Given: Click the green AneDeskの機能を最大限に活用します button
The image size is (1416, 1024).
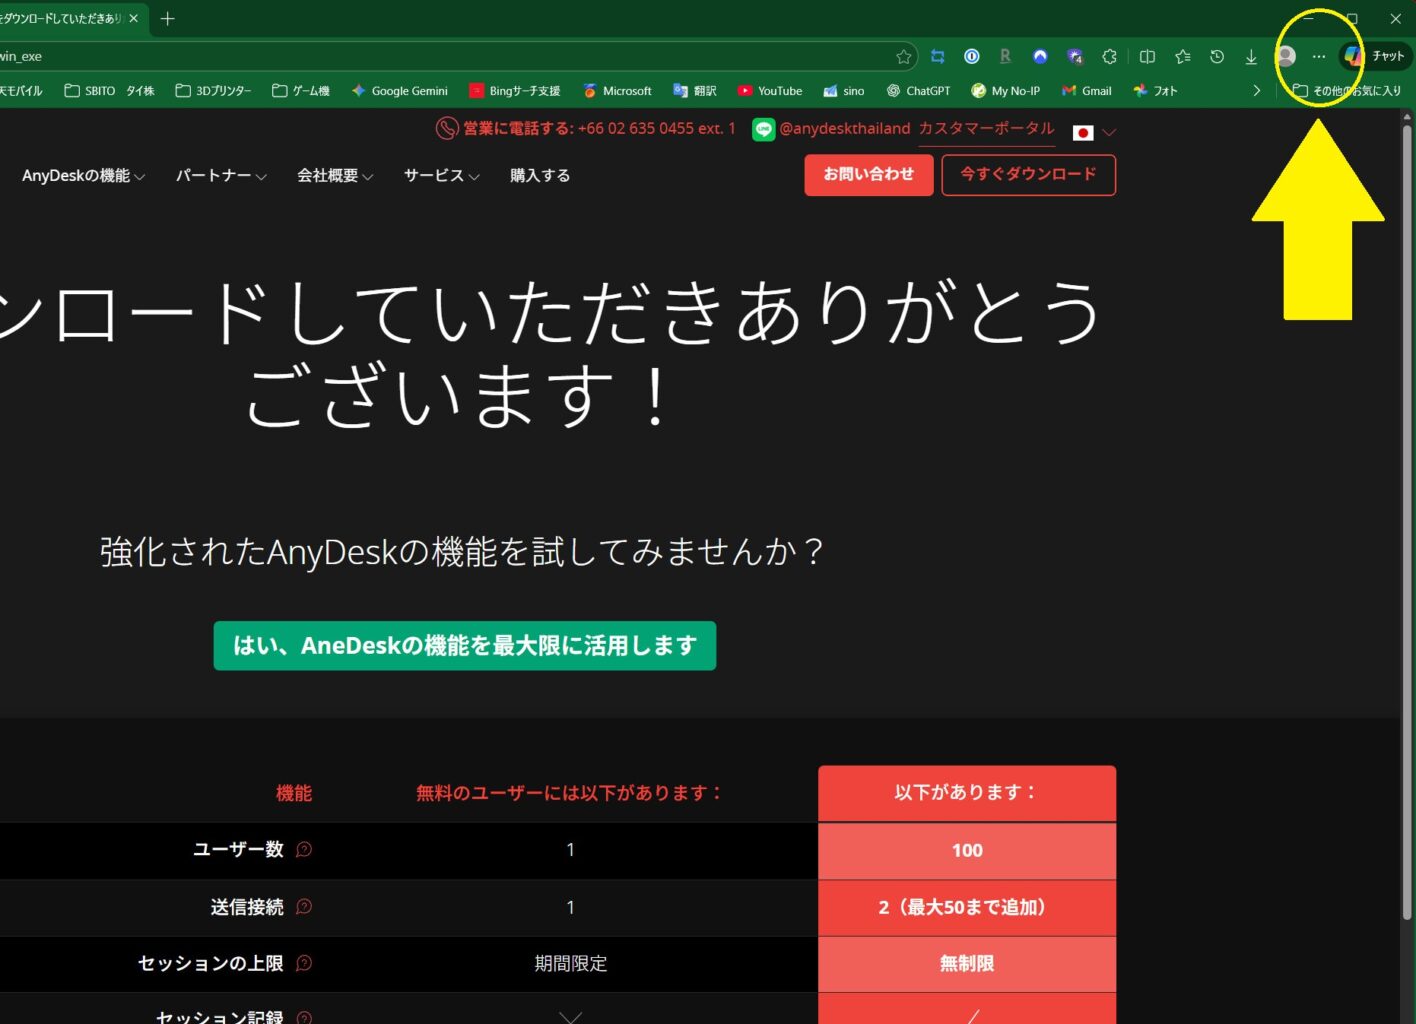Looking at the screenshot, I should tap(464, 646).
